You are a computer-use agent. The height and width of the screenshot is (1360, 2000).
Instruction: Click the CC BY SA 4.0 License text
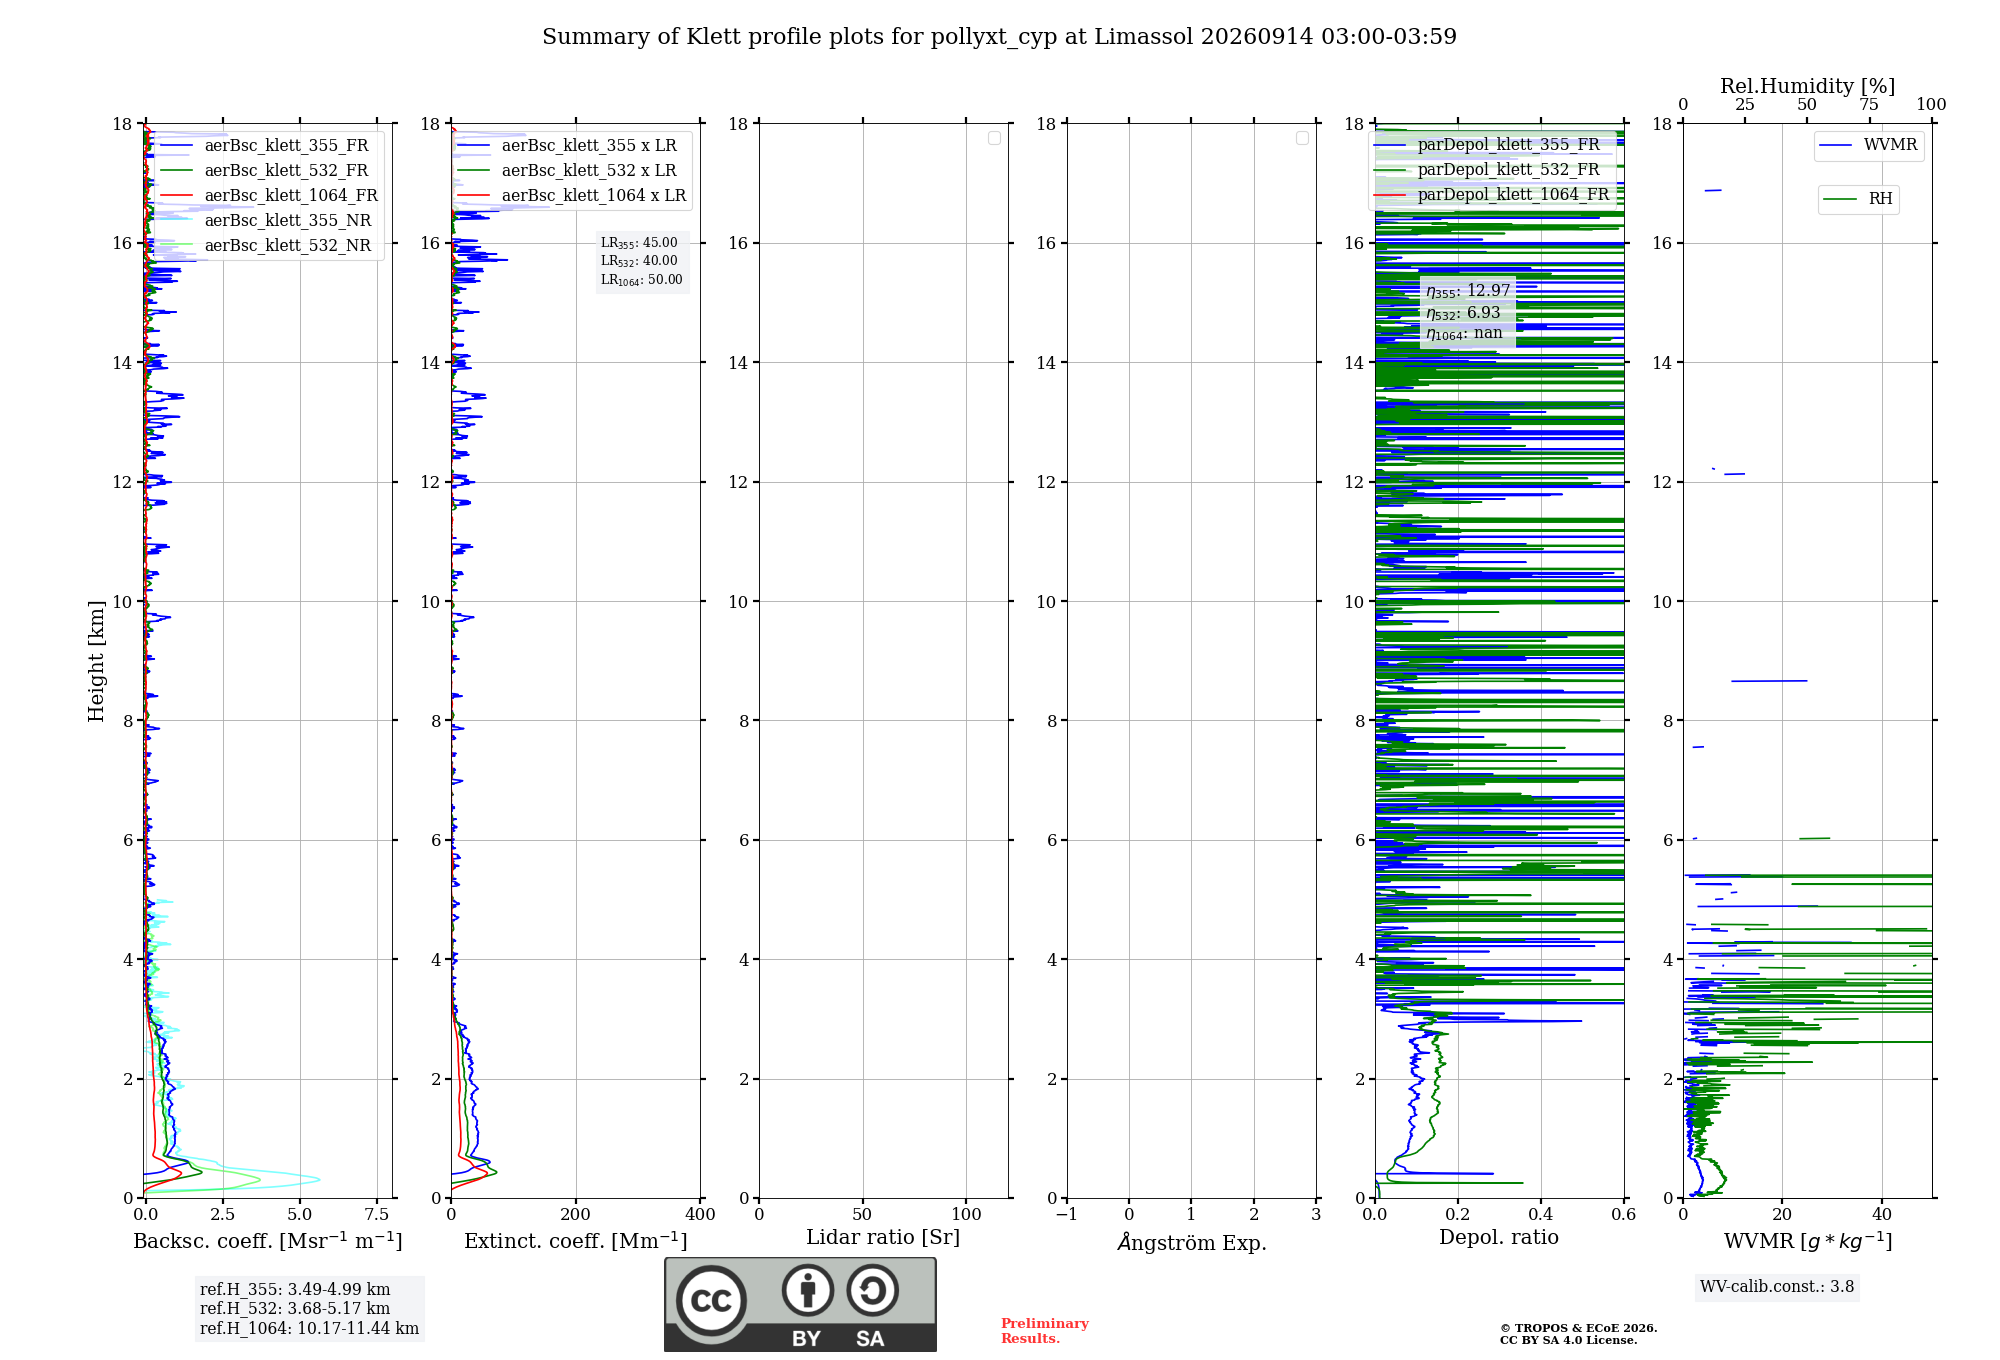pyautogui.click(x=1568, y=1340)
